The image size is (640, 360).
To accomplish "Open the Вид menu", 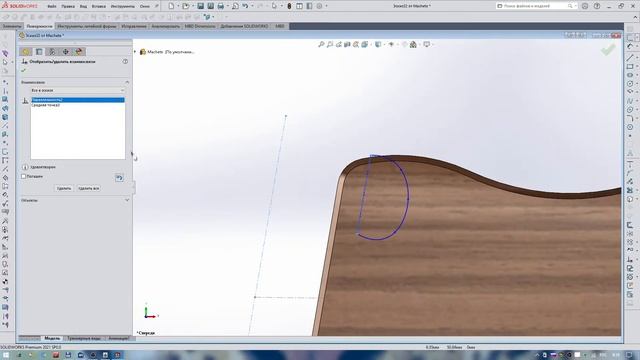I will coord(83,6).
